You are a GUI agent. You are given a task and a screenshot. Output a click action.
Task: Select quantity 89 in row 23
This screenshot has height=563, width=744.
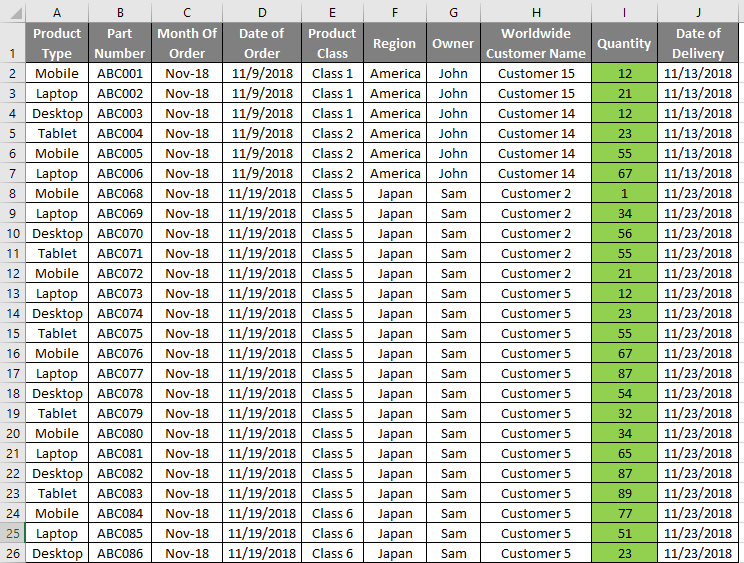pyautogui.click(x=624, y=493)
